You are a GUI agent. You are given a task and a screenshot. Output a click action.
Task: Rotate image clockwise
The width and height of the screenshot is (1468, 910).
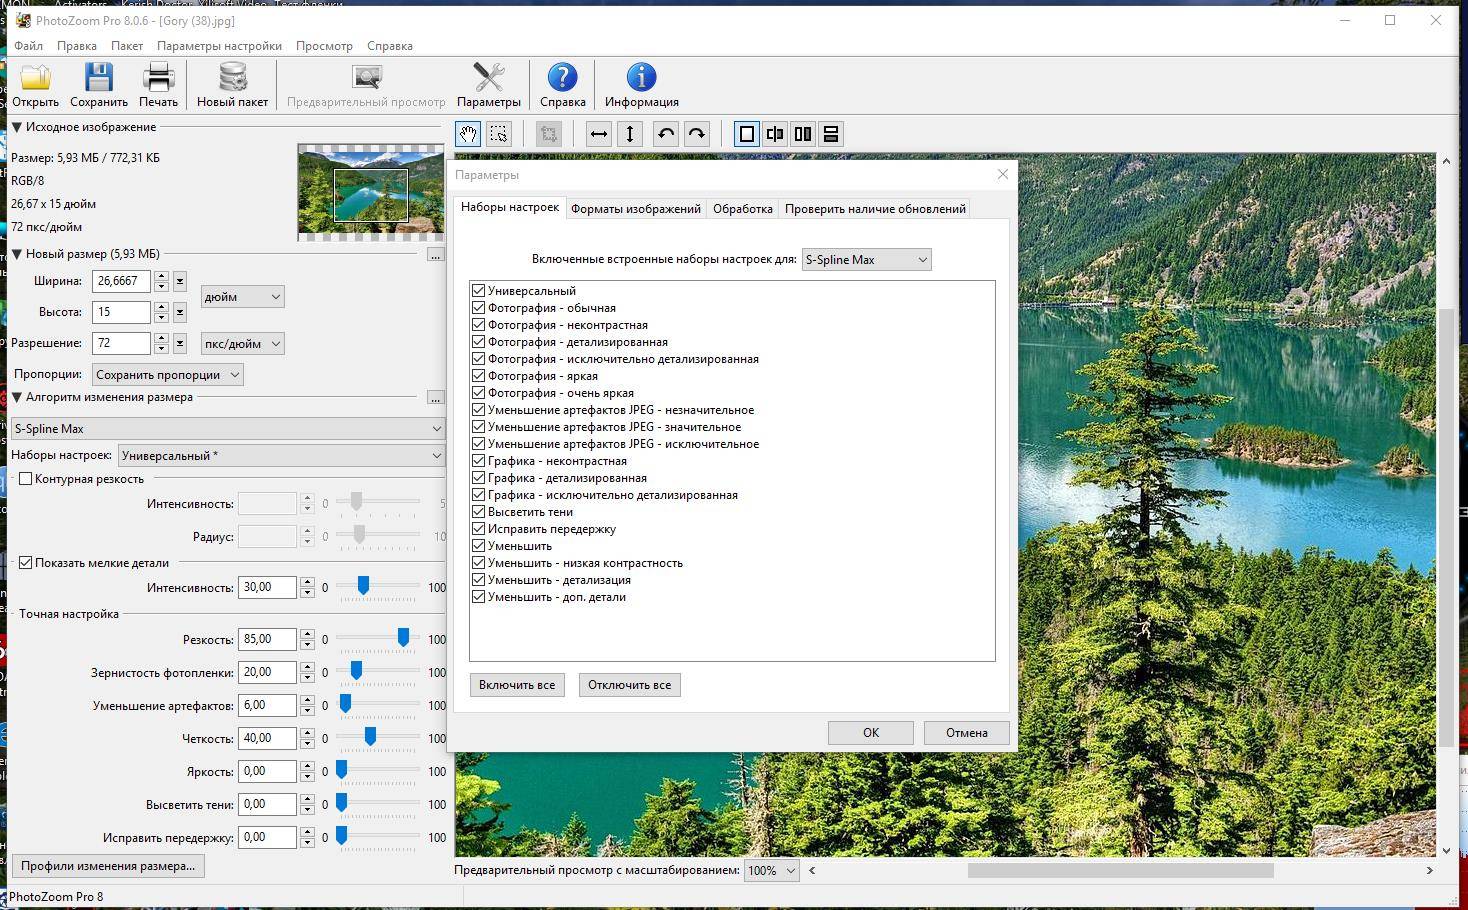[697, 134]
